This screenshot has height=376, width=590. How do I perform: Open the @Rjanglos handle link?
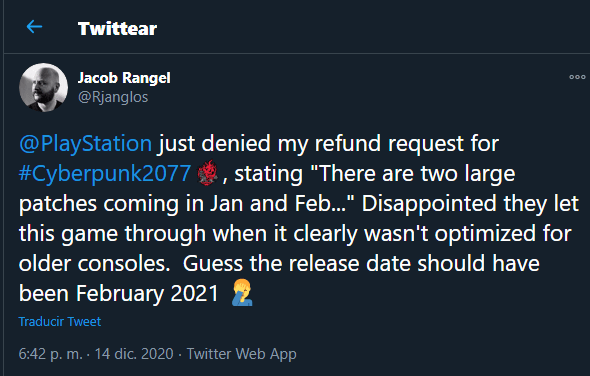point(113,97)
